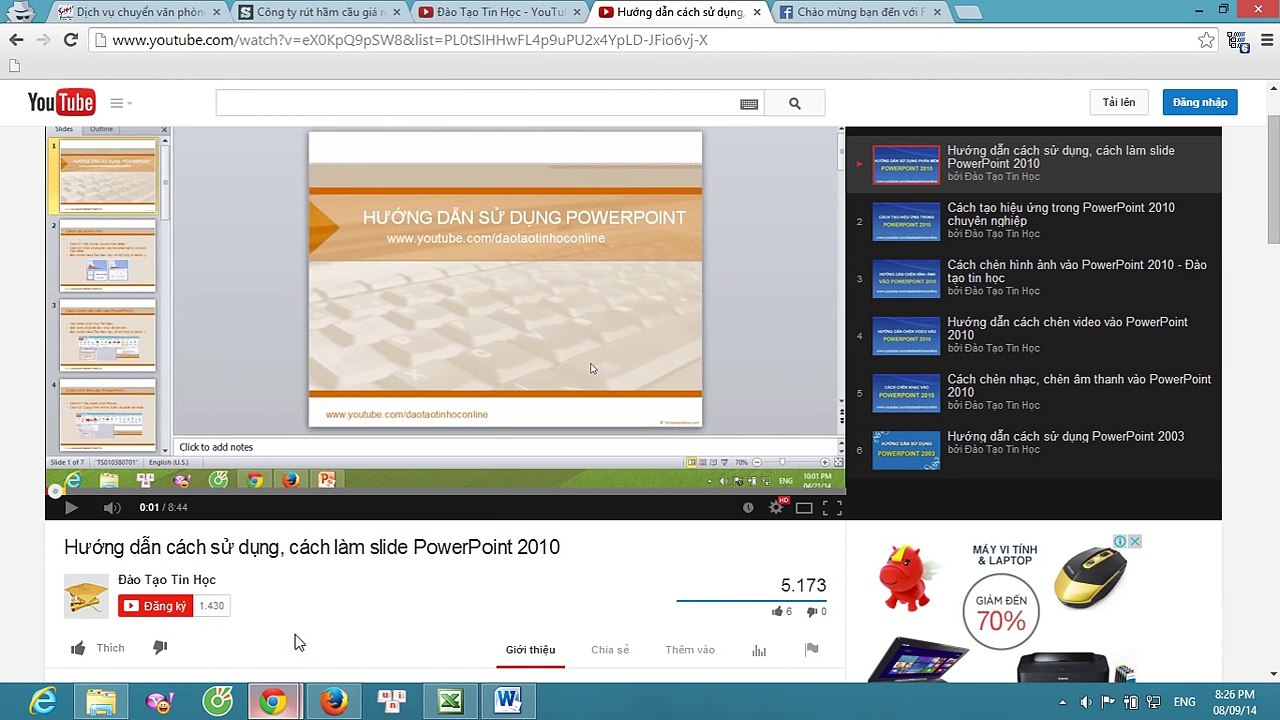Click the like-dislike ratio bar
Viewport: 1280px width, 720px height.
751,601
